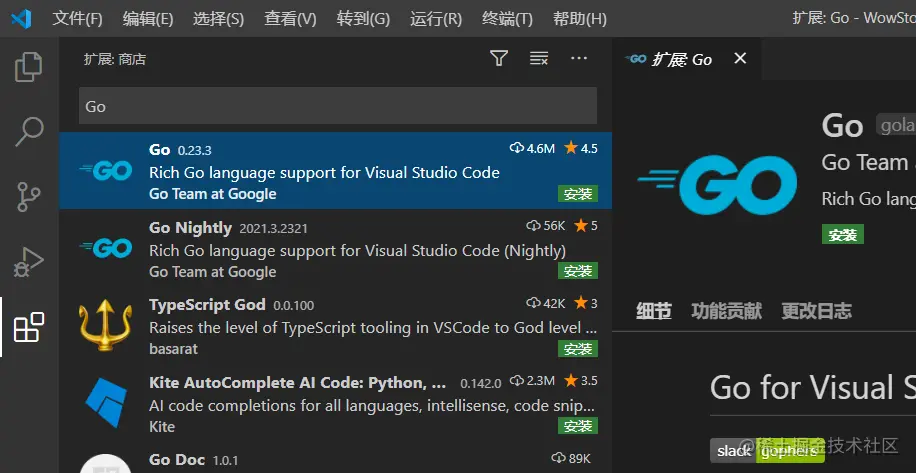Switch to the 更改日志 tab
Screen dimensions: 916x473
(x=816, y=311)
